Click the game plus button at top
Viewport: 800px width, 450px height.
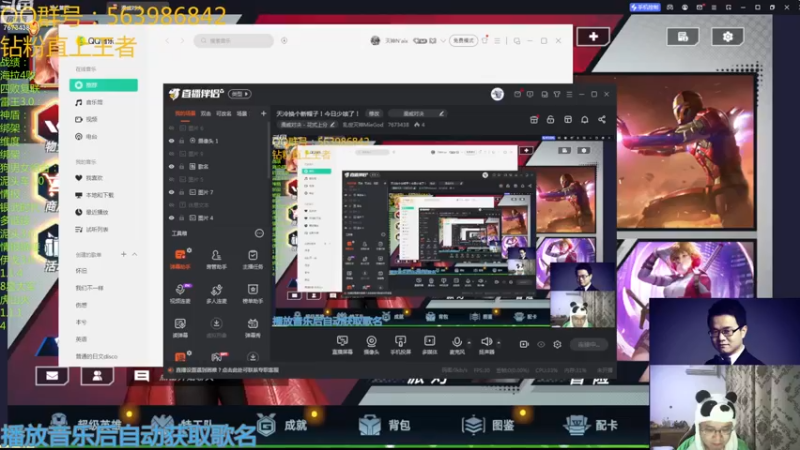593,37
